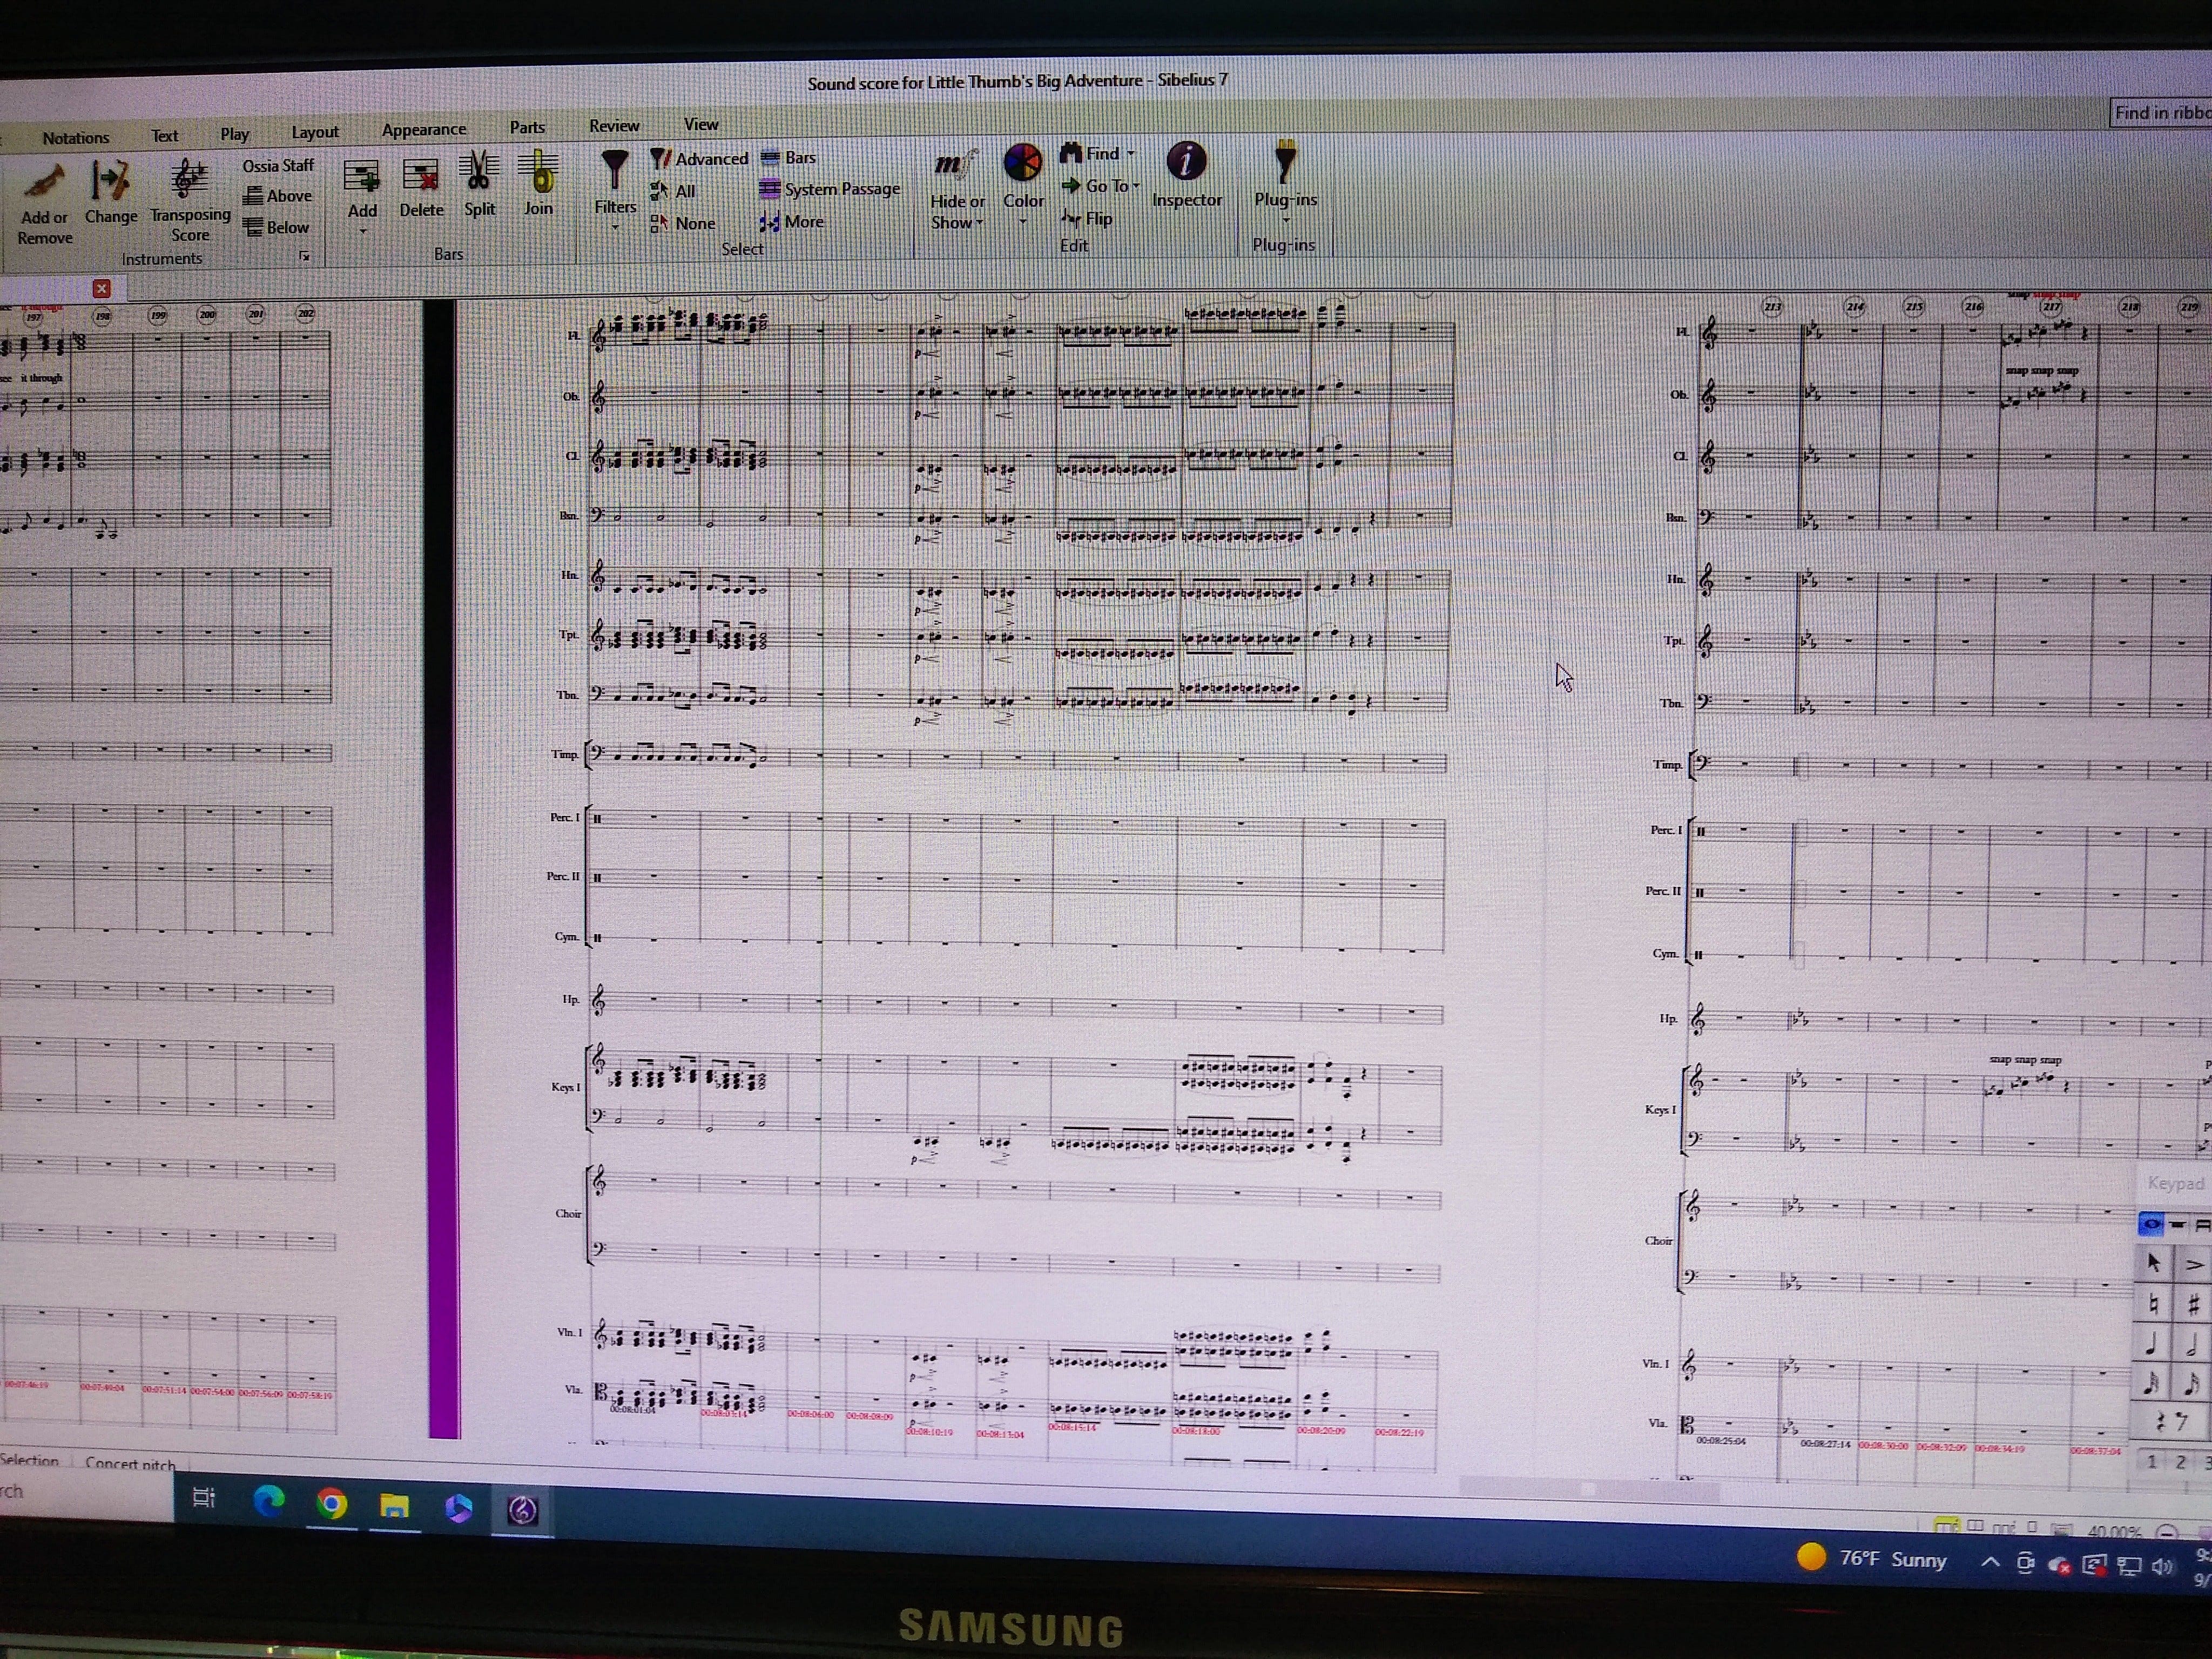This screenshot has height=1659, width=2212.
Task: Click the Plug-ins icon
Action: click(x=1285, y=161)
